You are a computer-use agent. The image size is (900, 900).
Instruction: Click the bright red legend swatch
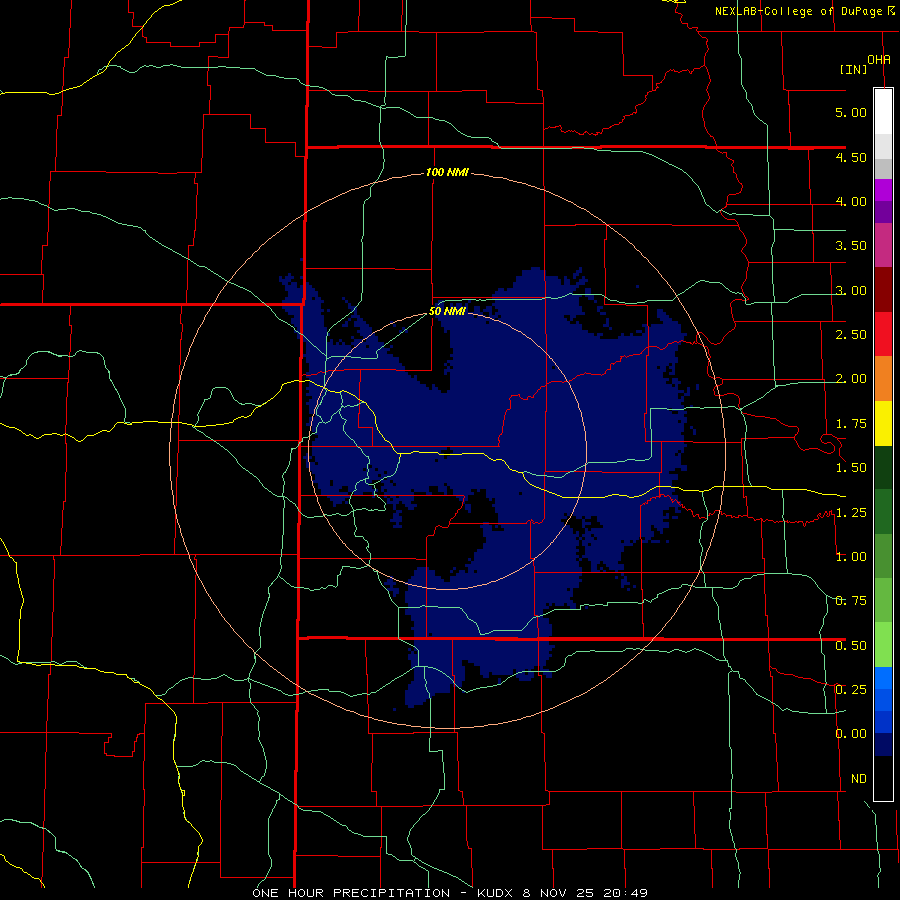883,334
